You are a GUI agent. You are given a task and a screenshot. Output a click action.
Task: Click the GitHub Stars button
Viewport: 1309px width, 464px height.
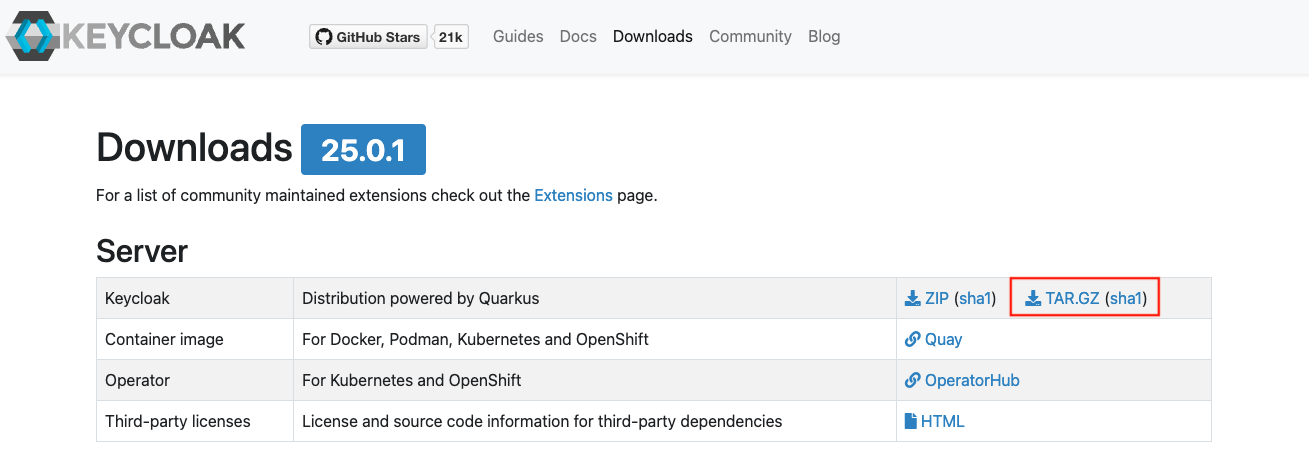[369, 37]
